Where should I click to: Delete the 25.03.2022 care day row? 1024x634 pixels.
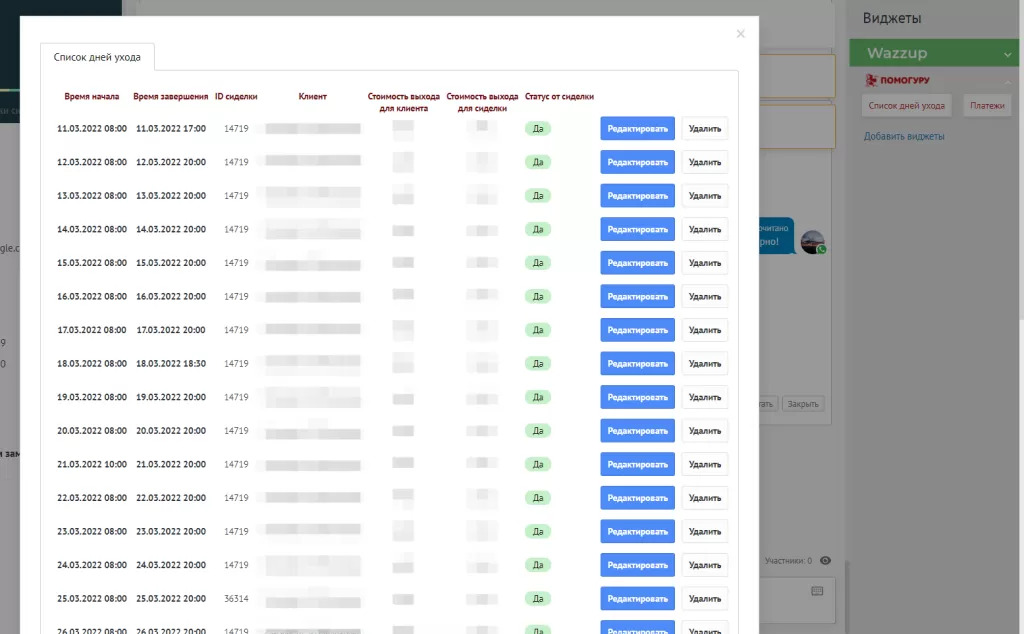point(705,599)
